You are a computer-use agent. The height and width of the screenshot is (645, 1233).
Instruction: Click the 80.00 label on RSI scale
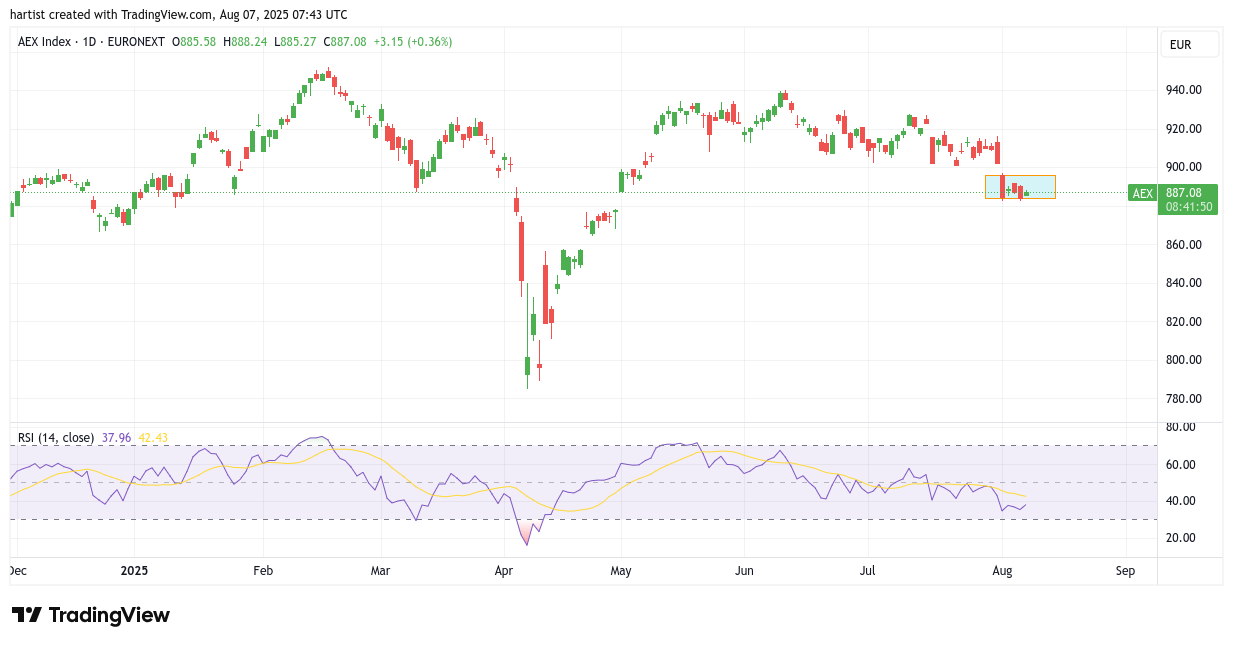tap(1181, 427)
